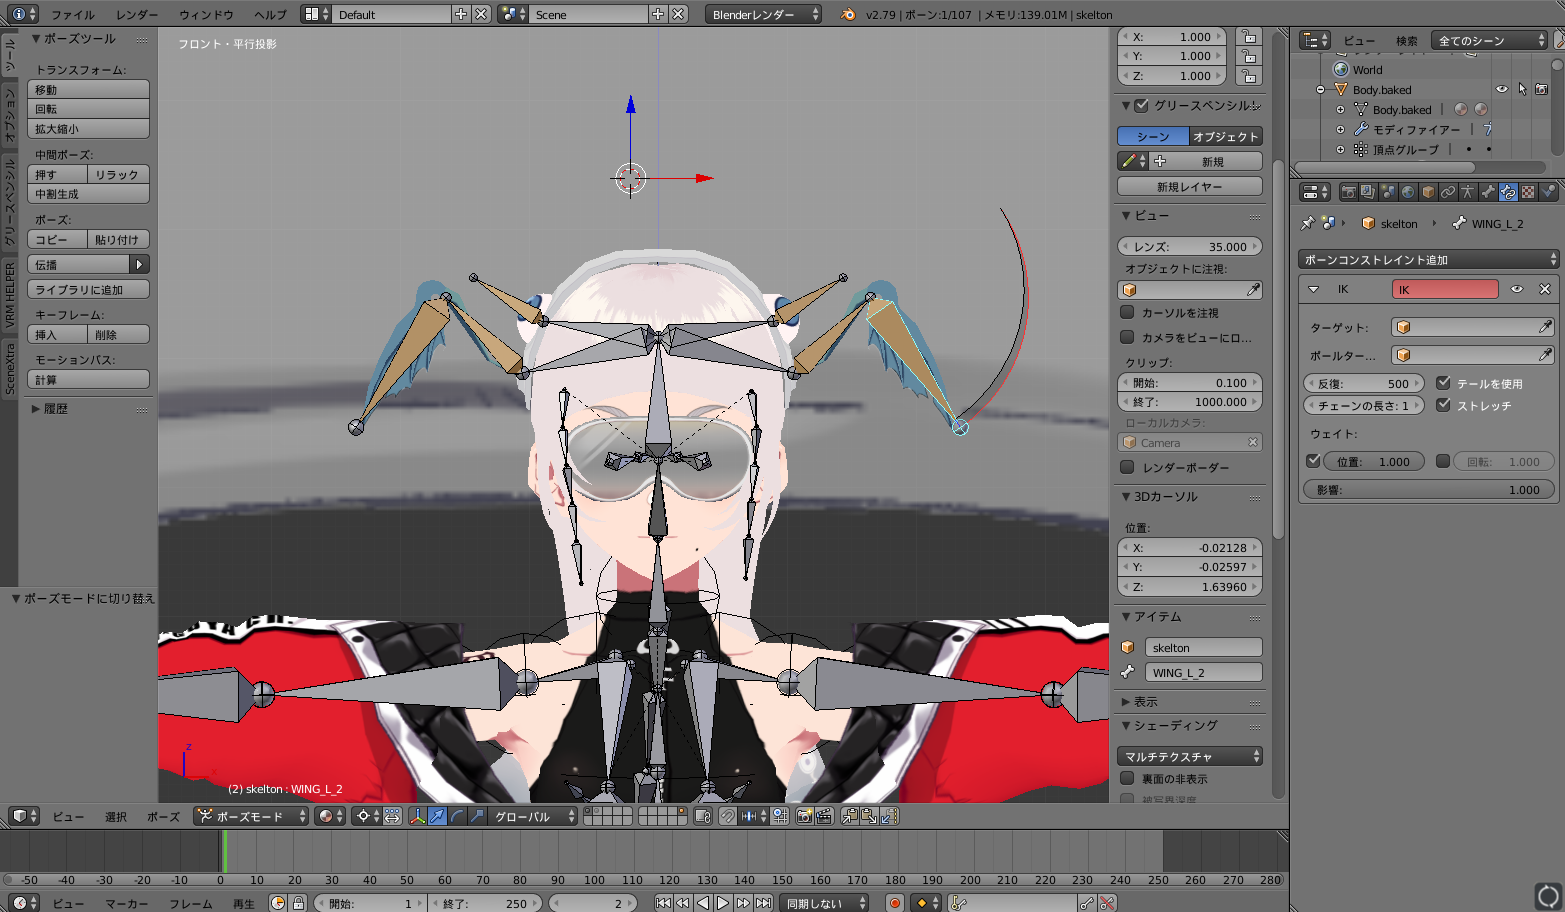Open the Bone properties tab
The image size is (1565, 912).
coord(1488,192)
